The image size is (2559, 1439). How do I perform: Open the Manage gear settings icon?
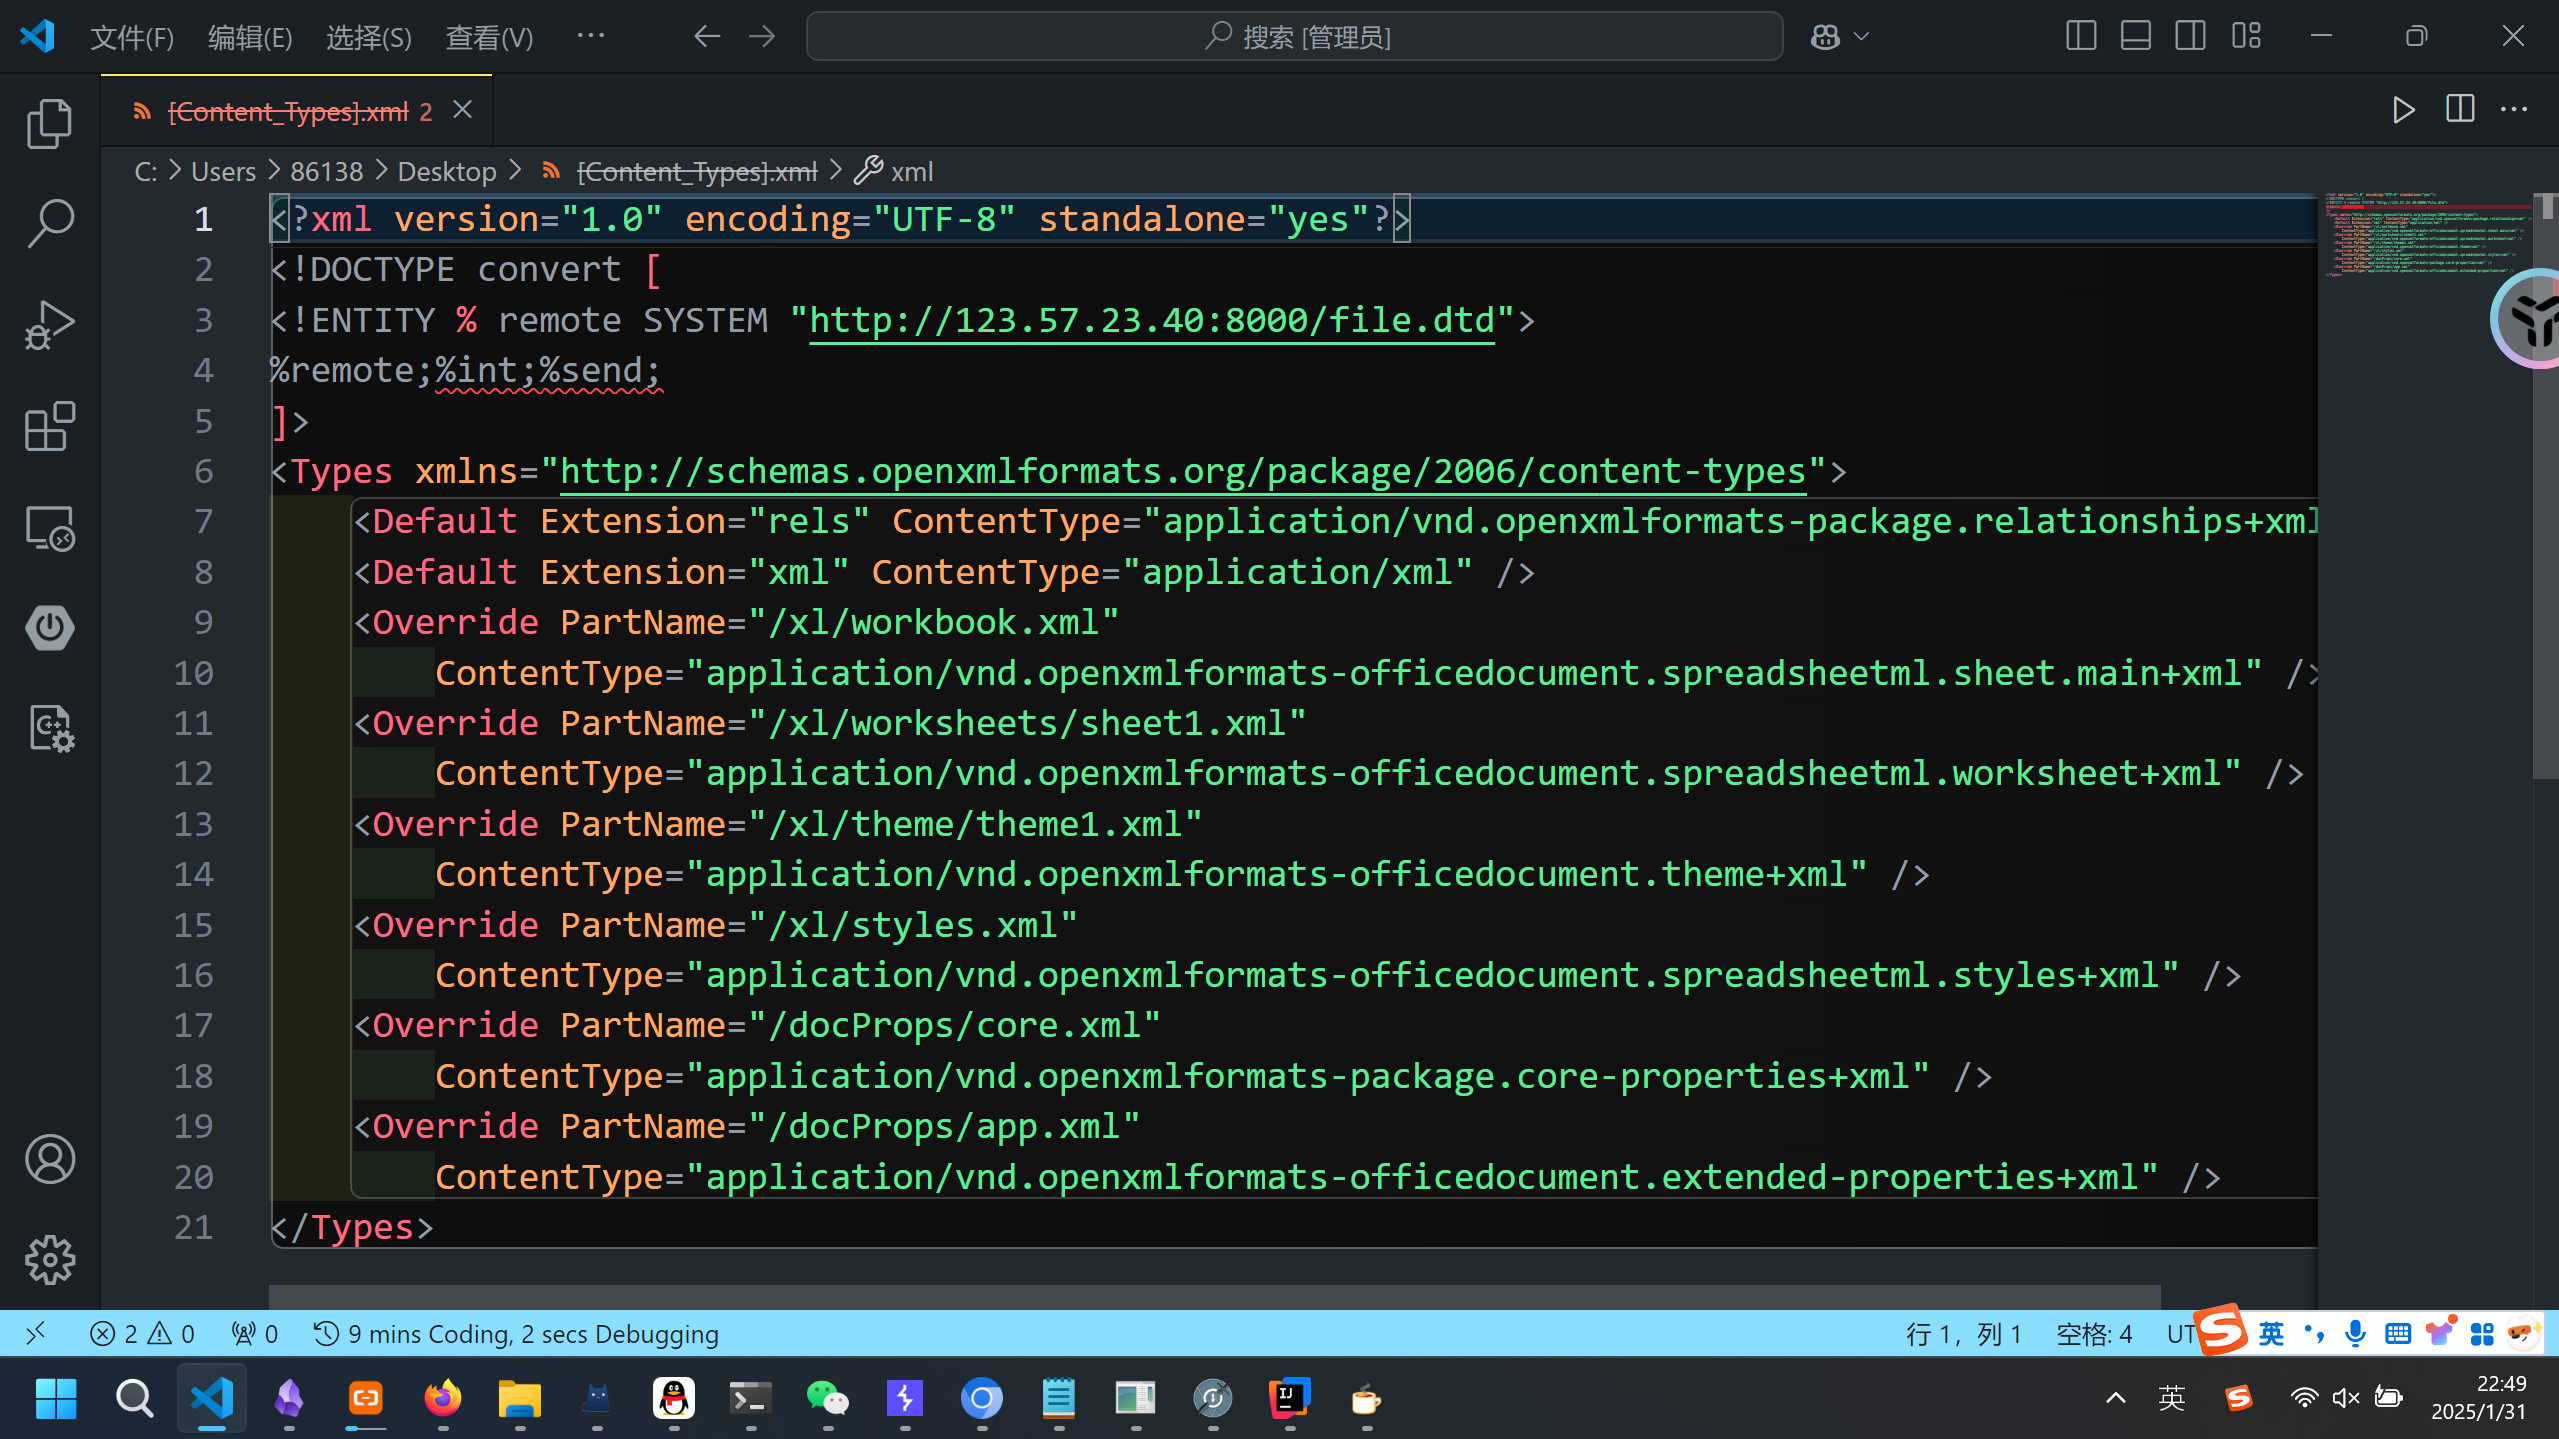tap(49, 1260)
